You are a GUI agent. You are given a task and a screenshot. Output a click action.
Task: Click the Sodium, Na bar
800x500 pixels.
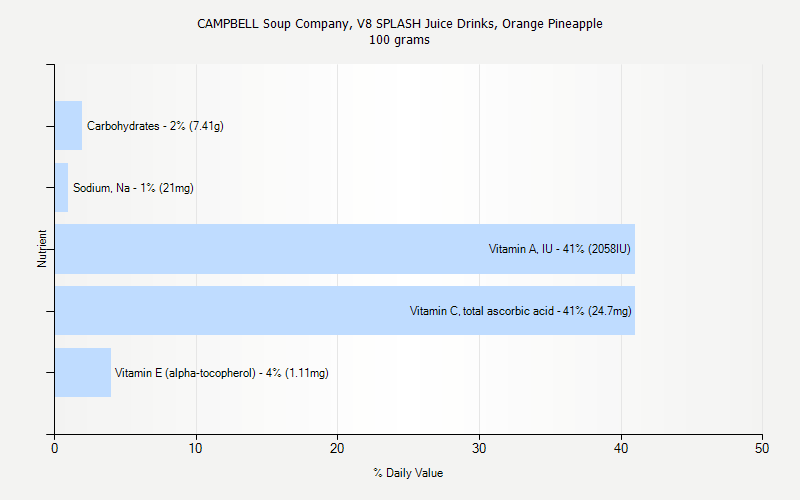coord(61,187)
